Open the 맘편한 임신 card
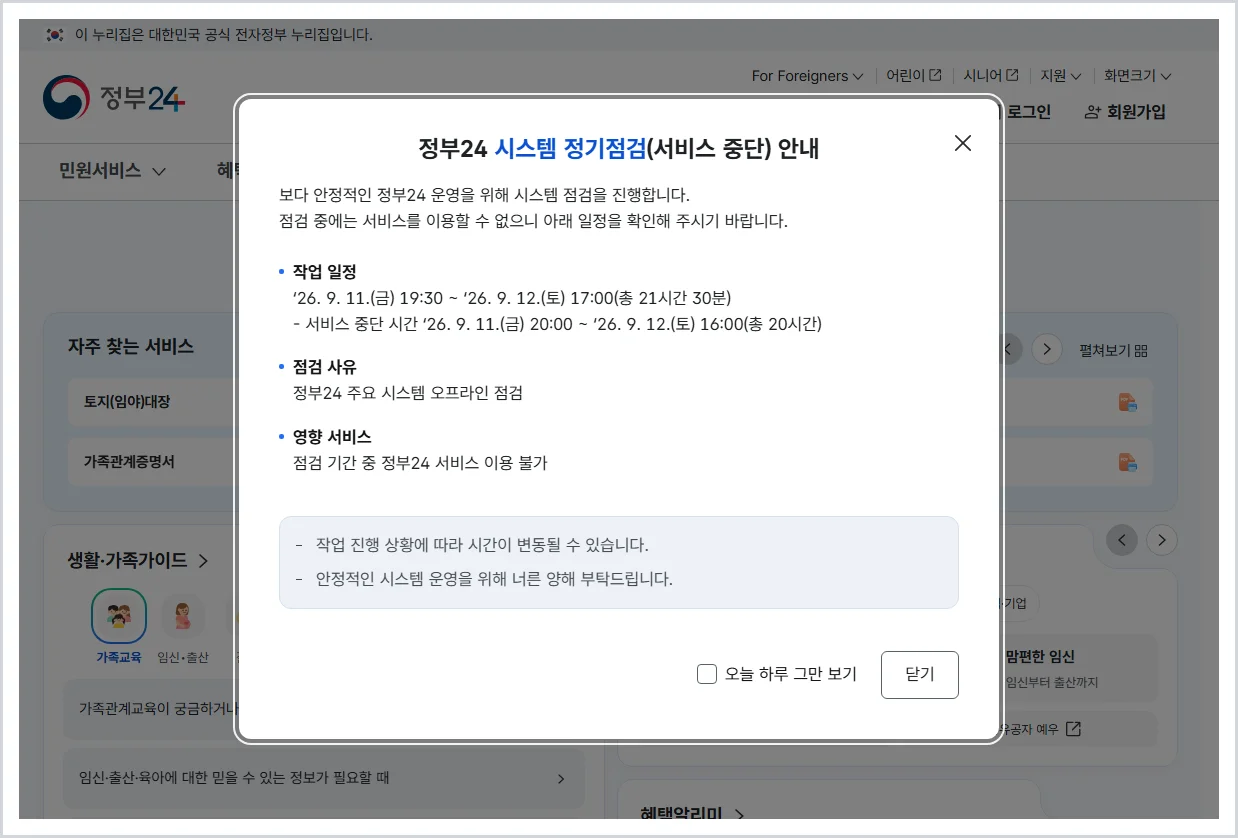Screen dimensions: 1238x838 1079,669
